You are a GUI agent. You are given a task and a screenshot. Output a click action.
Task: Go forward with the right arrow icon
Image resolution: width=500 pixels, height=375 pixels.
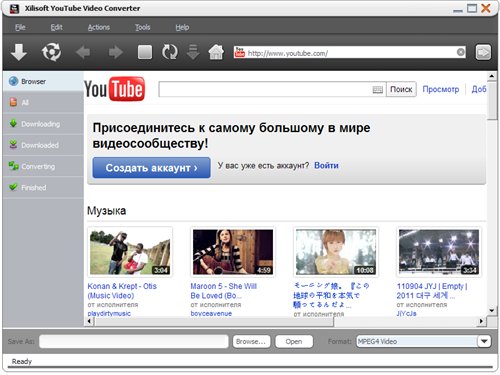tap(116, 52)
